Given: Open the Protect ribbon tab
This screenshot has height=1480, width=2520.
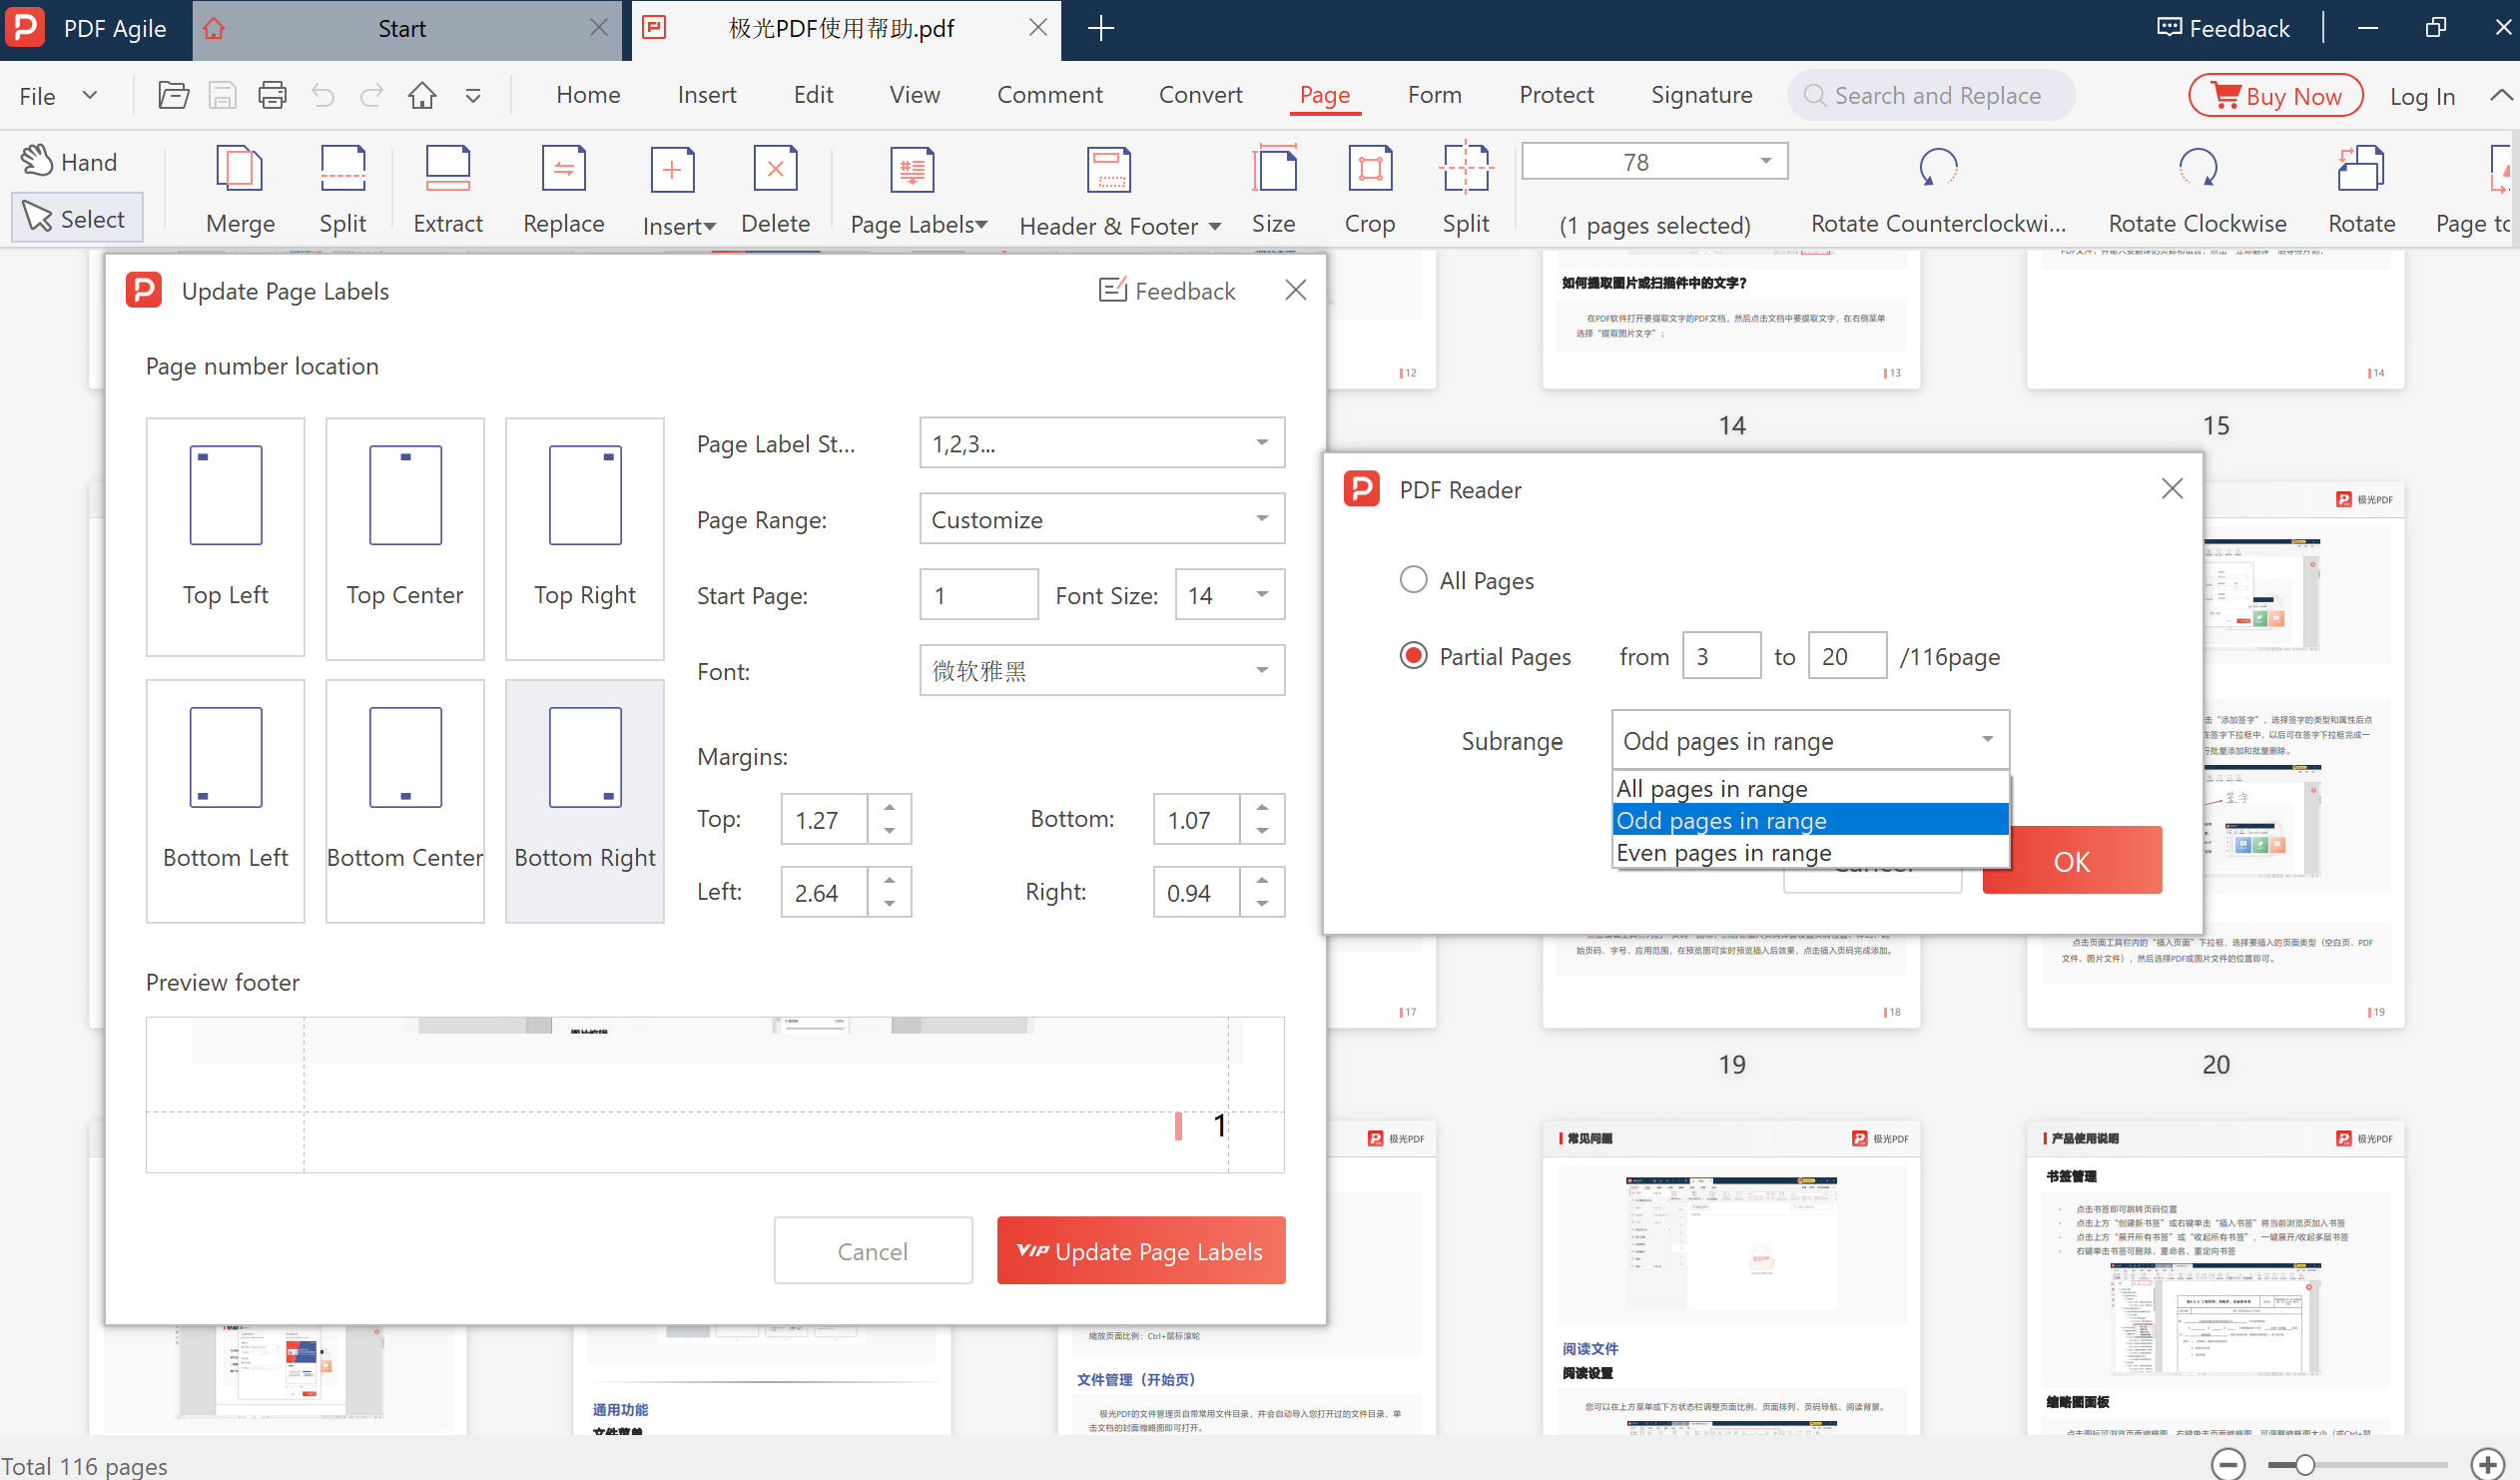Looking at the screenshot, I should click(1556, 95).
